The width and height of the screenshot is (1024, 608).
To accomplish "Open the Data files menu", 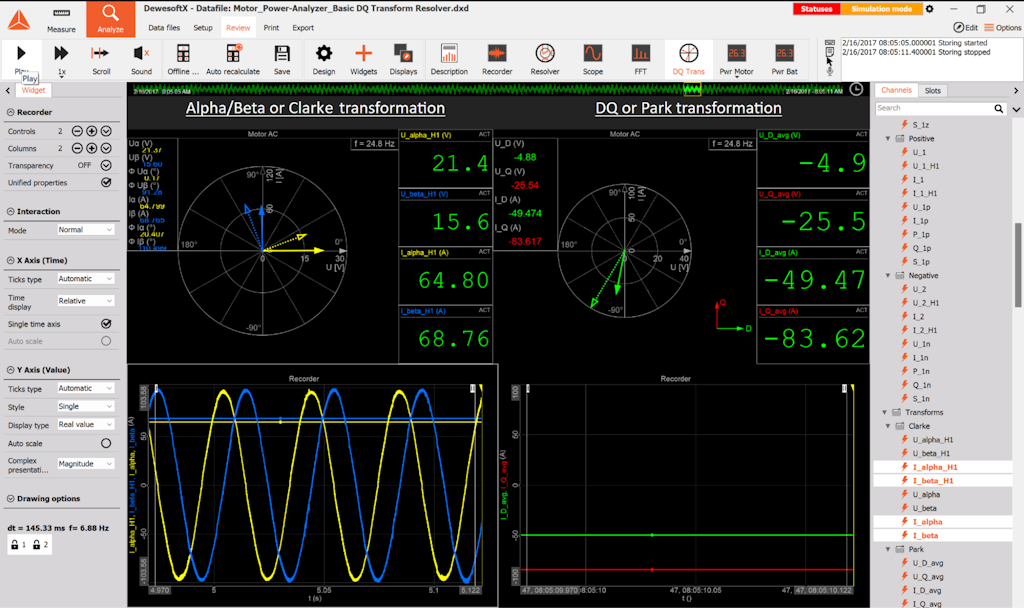I will tap(164, 27).
